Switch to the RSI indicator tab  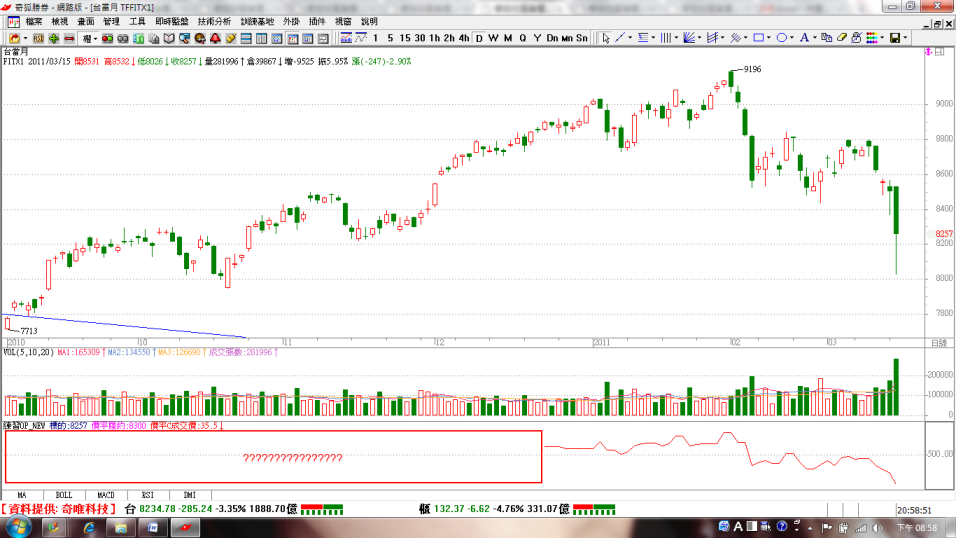[x=148, y=495]
